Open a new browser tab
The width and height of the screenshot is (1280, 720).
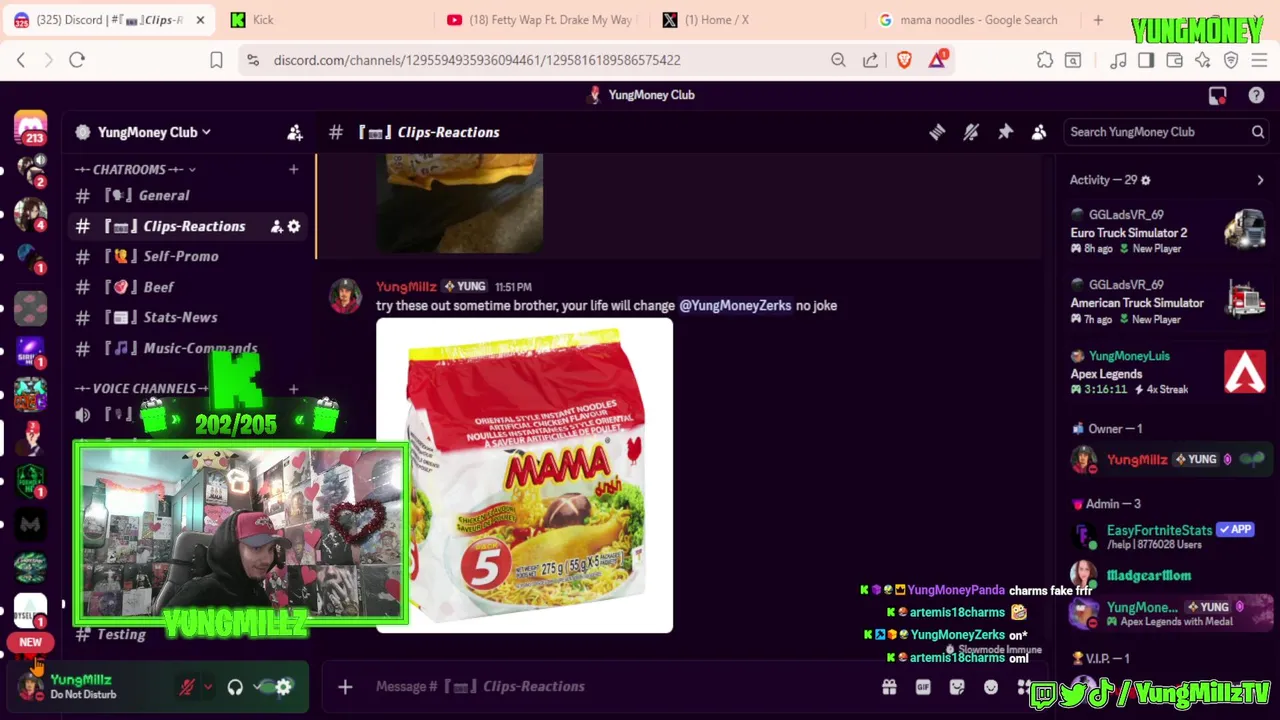(x=1098, y=20)
